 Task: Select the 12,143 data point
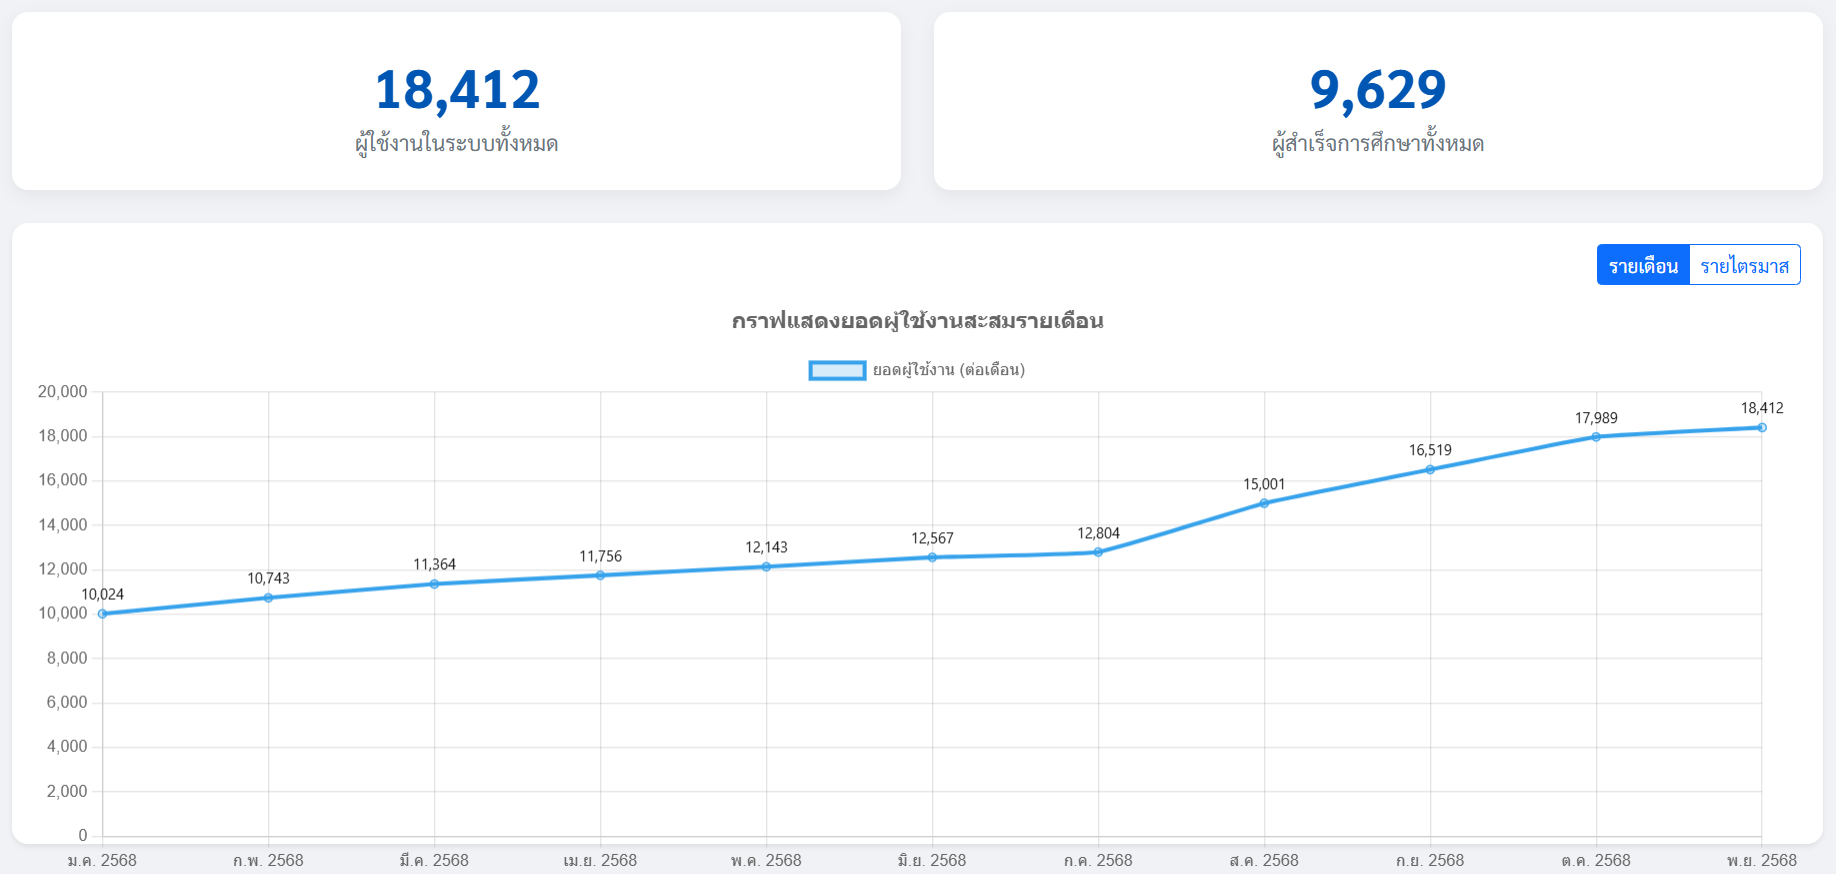[766, 567]
